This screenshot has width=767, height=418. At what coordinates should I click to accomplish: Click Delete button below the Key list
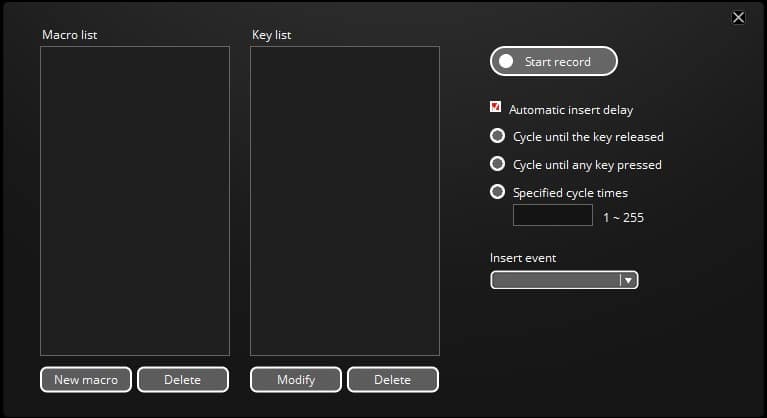(x=392, y=380)
